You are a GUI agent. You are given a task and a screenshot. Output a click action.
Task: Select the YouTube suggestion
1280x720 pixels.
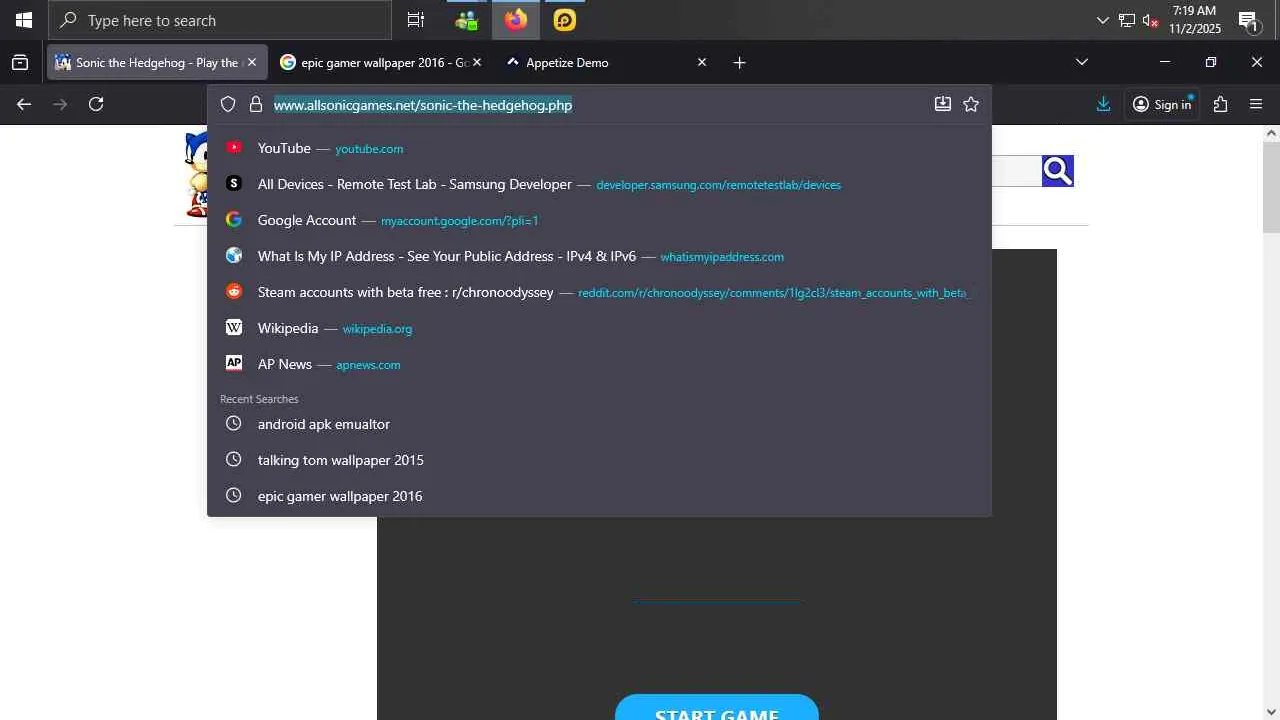tap(599, 148)
